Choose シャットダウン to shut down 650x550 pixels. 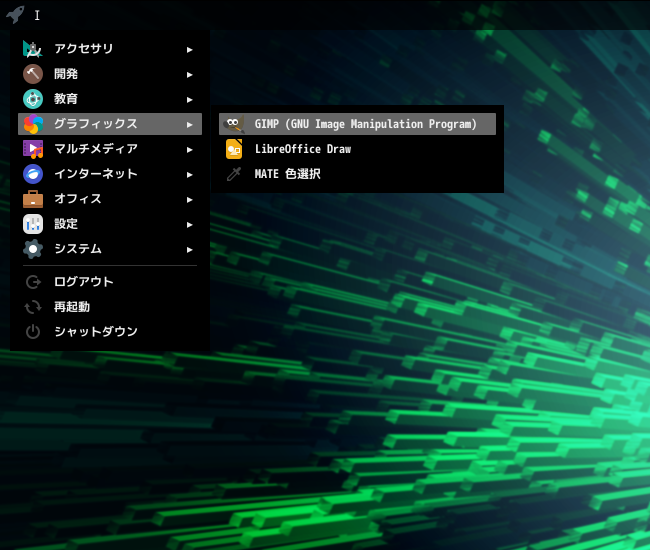pyautogui.click(x=110, y=332)
